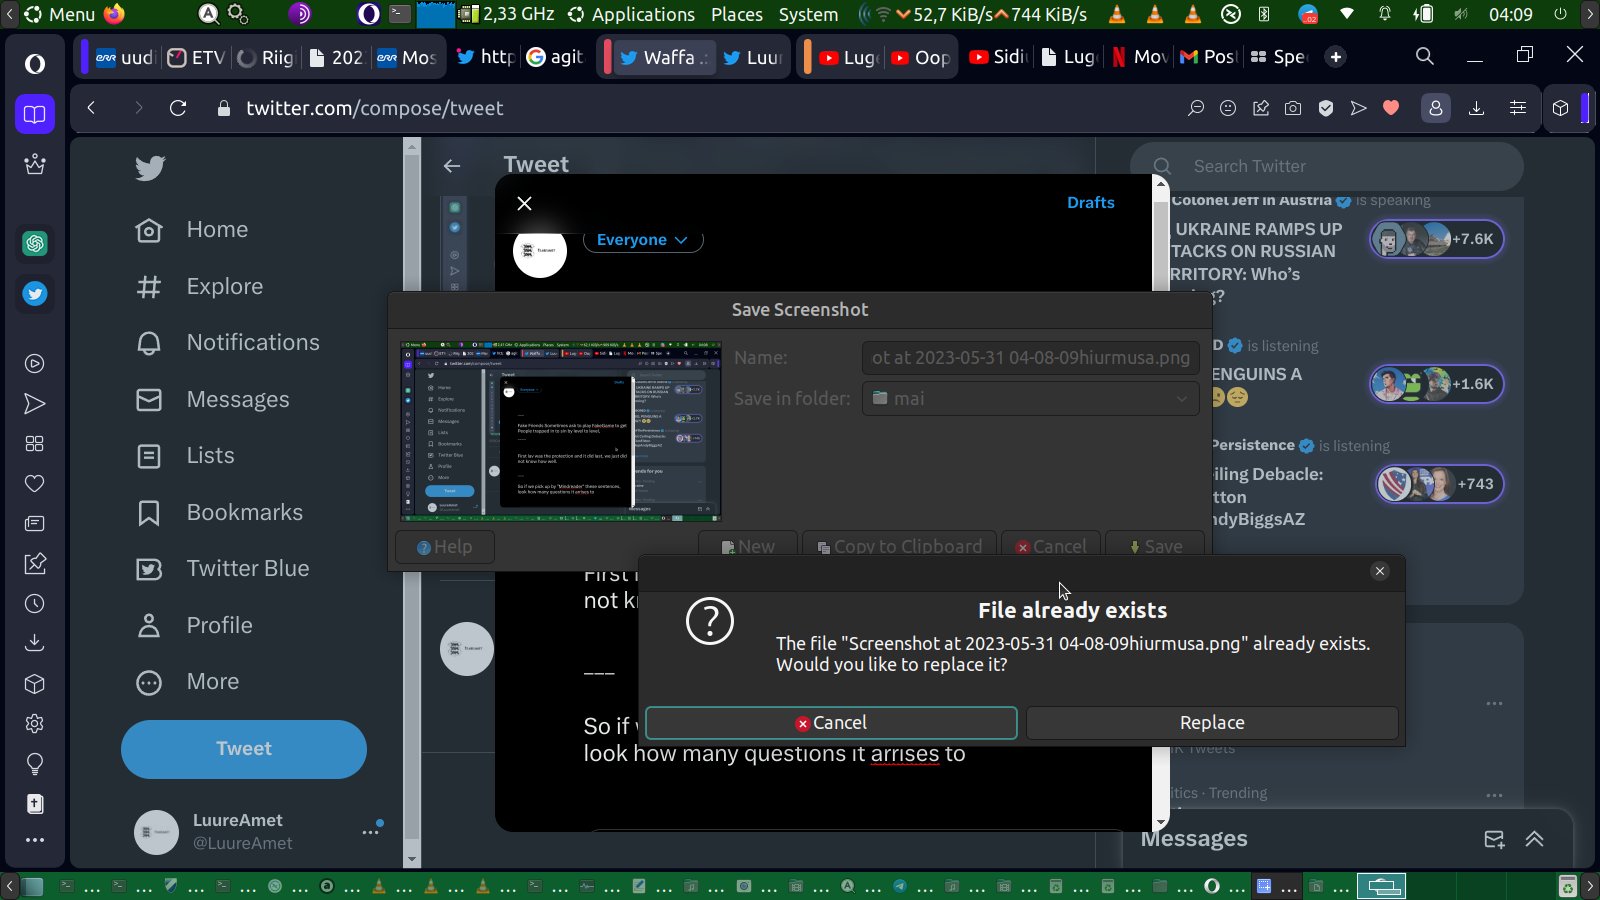Open the Opera workspaces icon in sidebar
The image size is (1600, 900).
click(35, 114)
